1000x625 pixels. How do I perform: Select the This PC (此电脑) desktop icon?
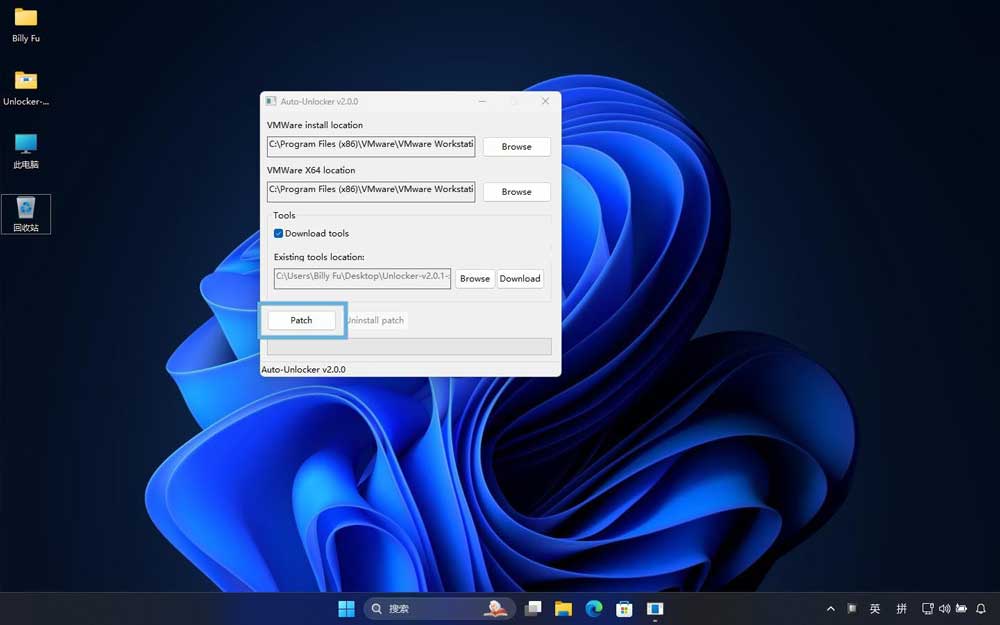pyautogui.click(x=26, y=146)
